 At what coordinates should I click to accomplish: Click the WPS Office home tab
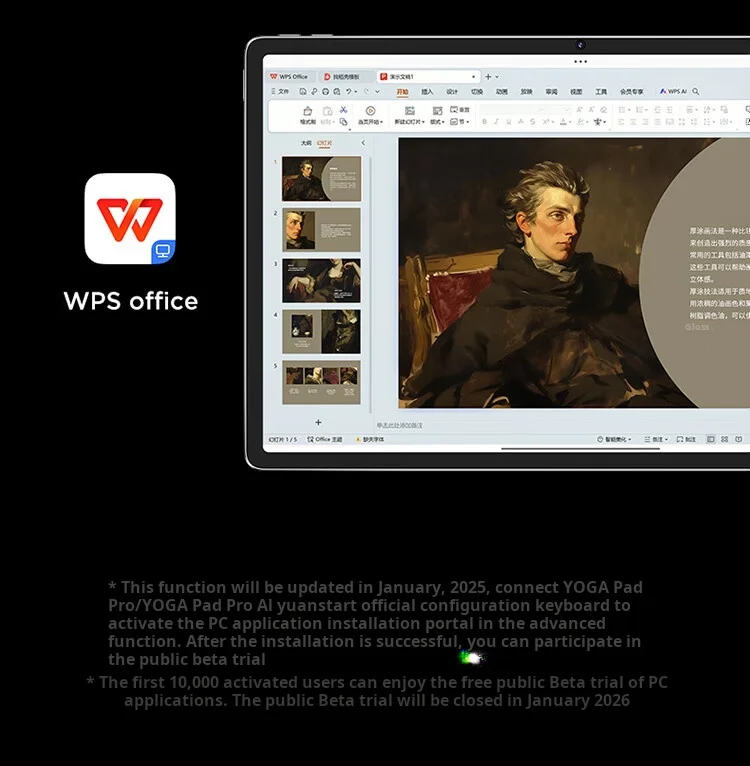click(x=289, y=77)
